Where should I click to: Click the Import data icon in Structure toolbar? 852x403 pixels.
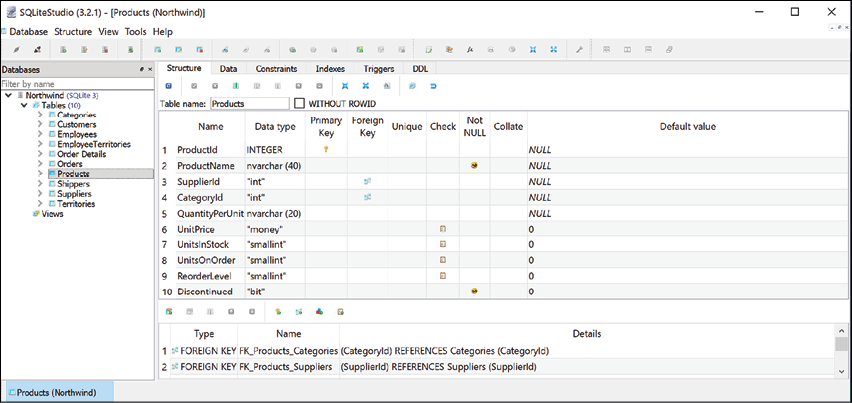[344, 86]
